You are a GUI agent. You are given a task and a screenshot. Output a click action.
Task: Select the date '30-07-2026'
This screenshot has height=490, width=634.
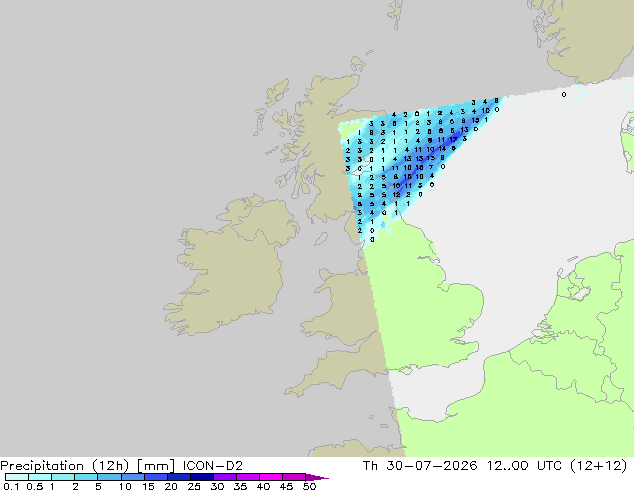431,466
